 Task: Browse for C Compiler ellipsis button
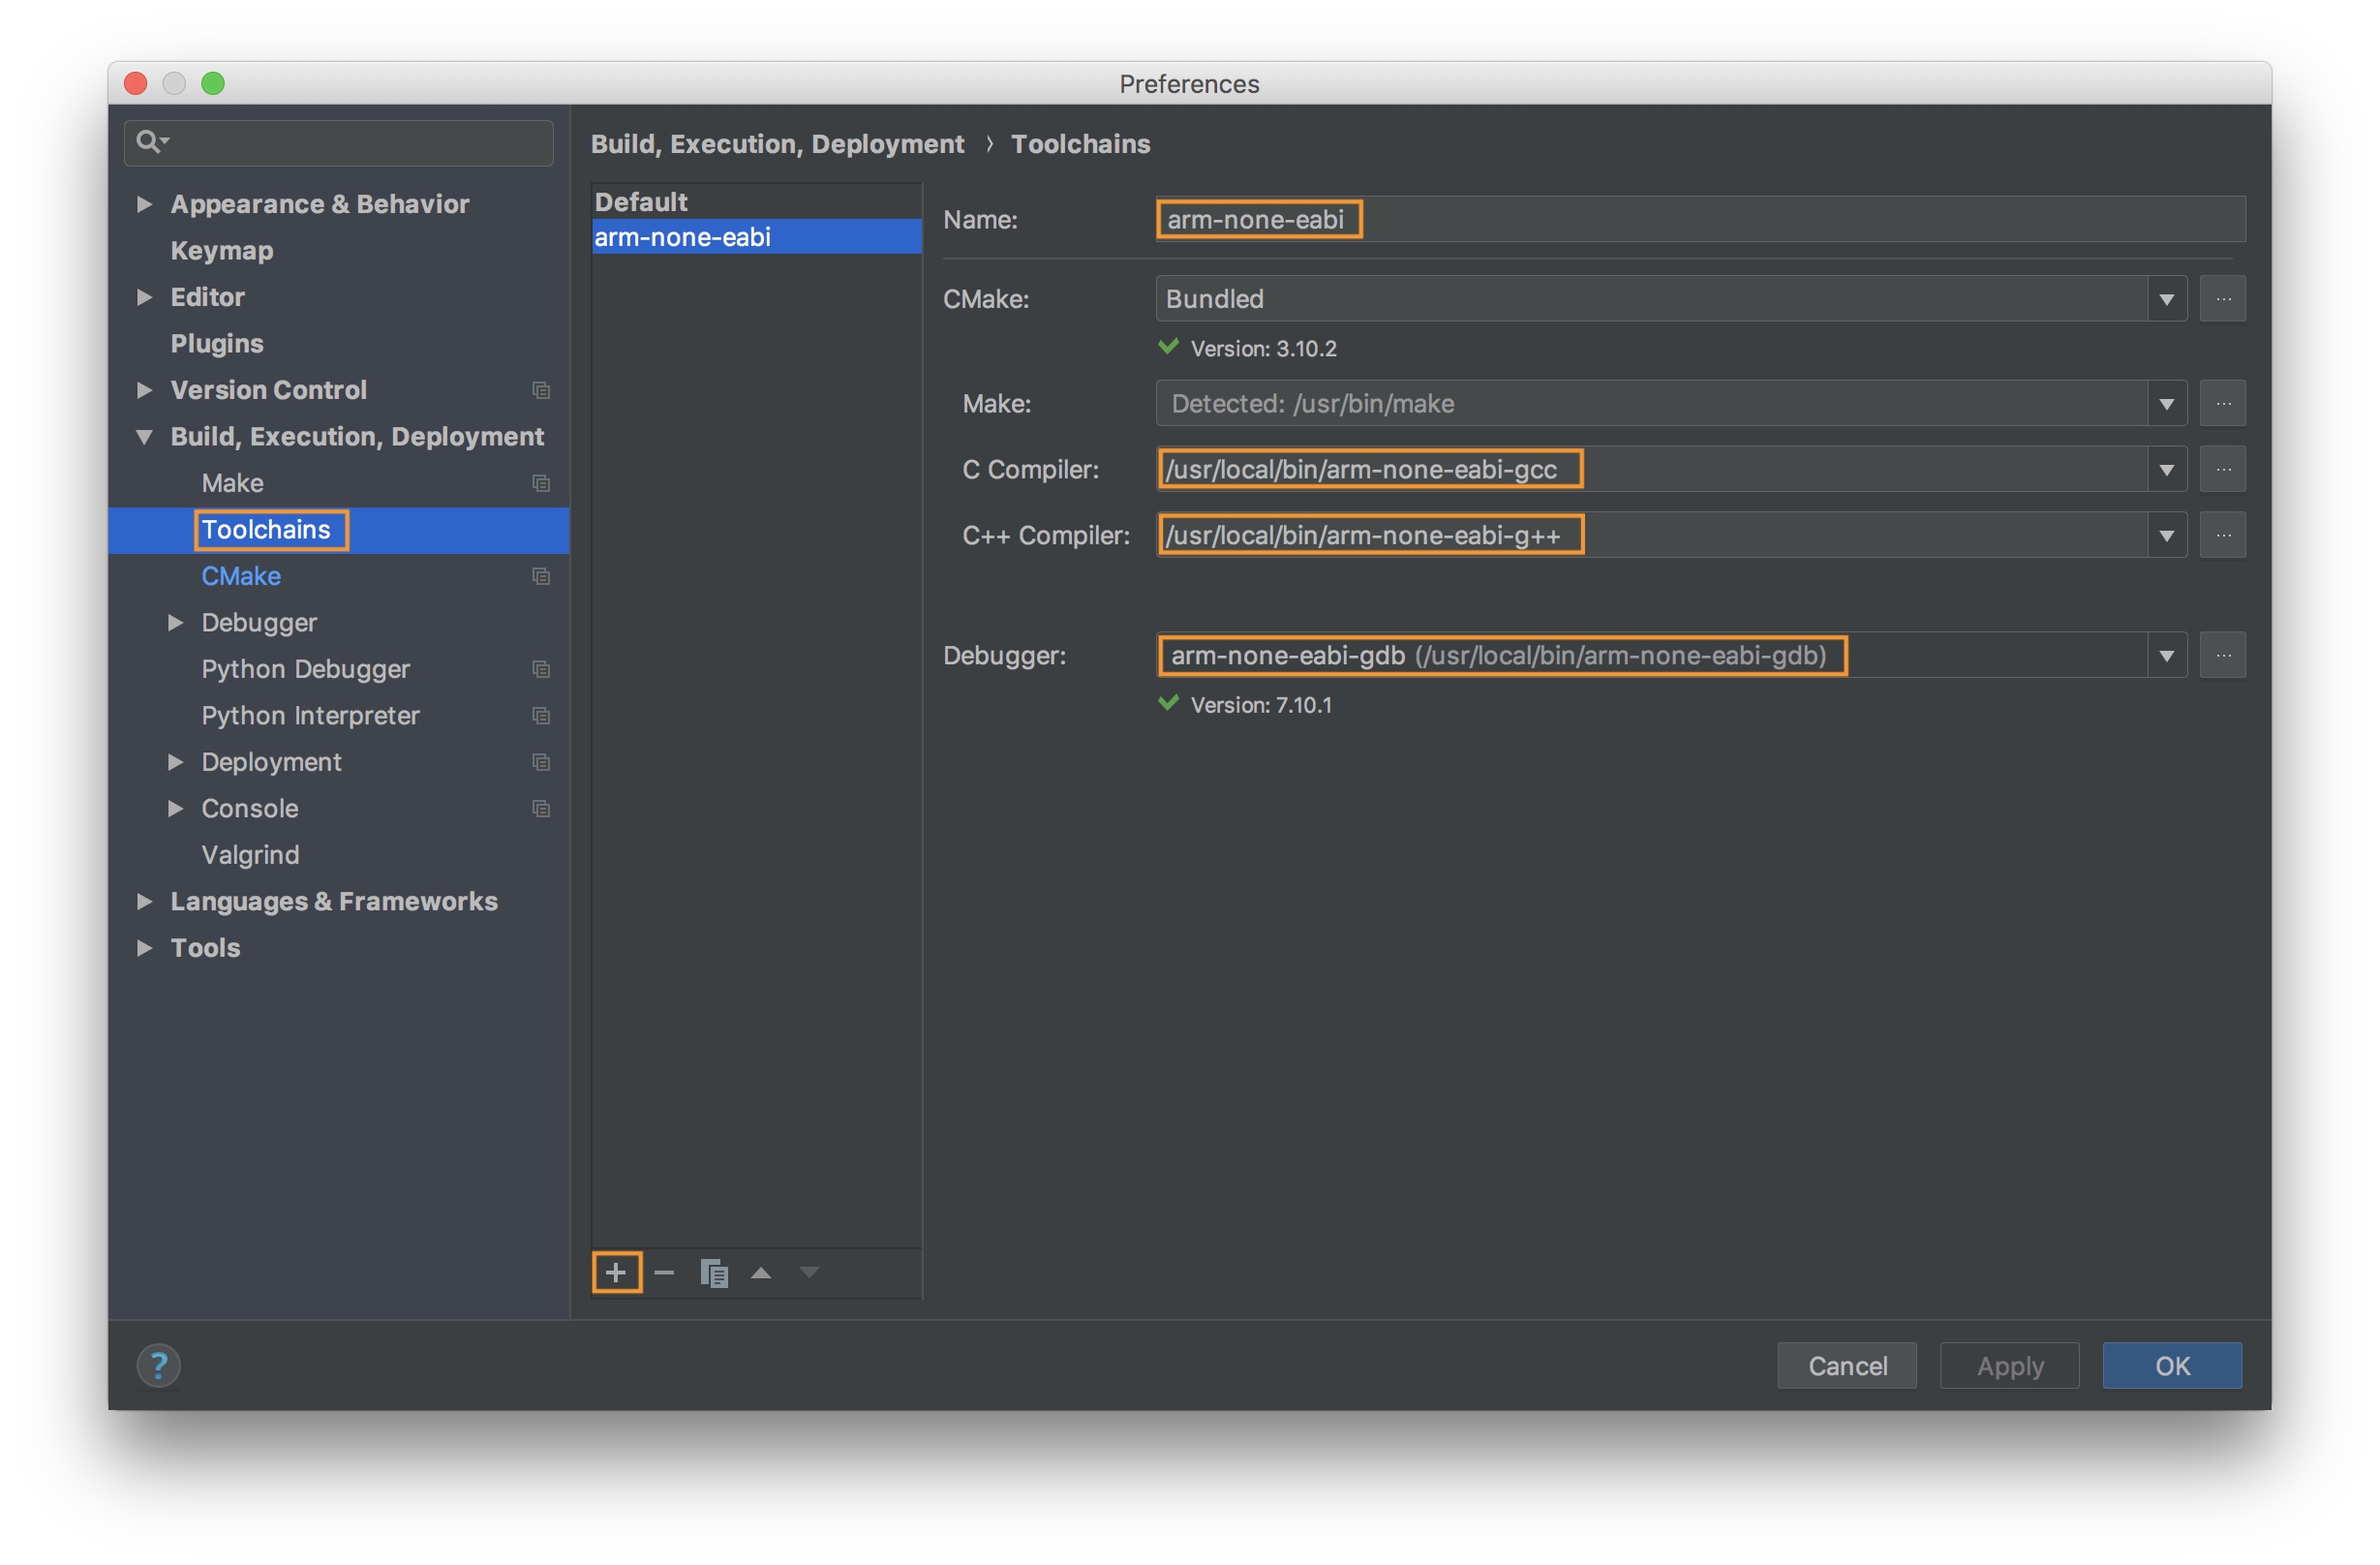pyautogui.click(x=2223, y=469)
